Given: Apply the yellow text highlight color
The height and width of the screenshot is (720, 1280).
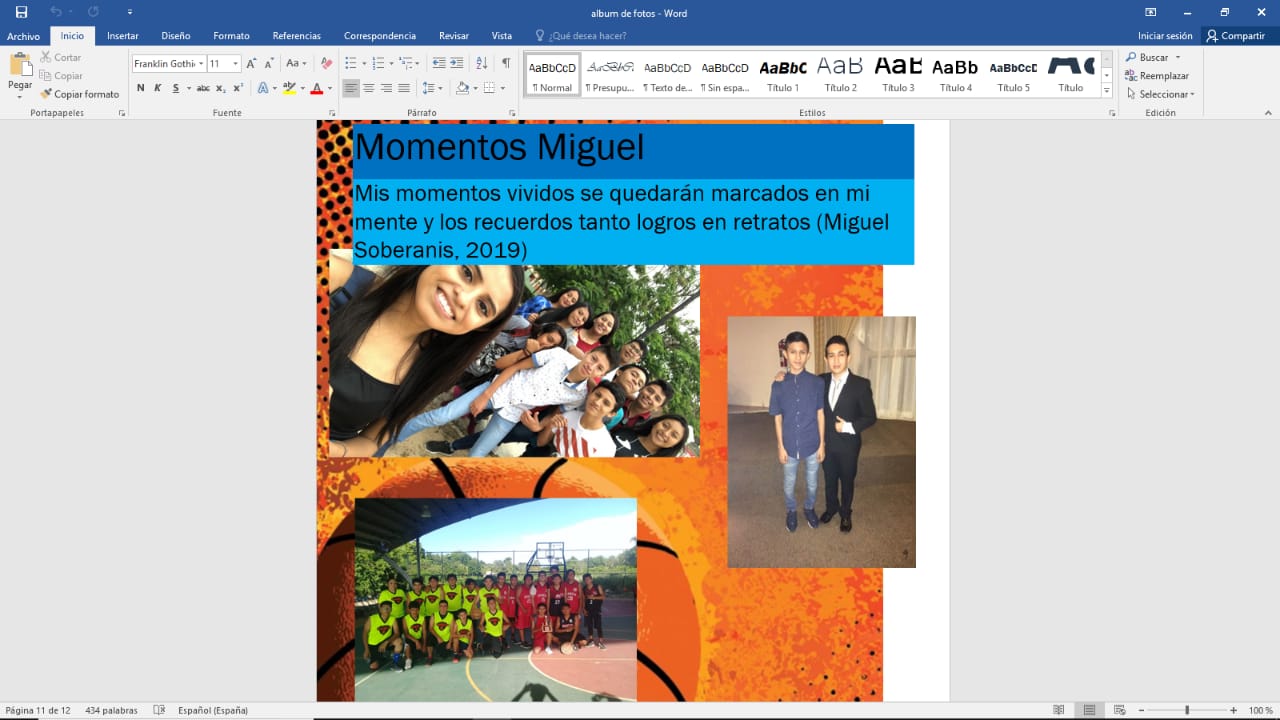Looking at the screenshot, I should 289,88.
